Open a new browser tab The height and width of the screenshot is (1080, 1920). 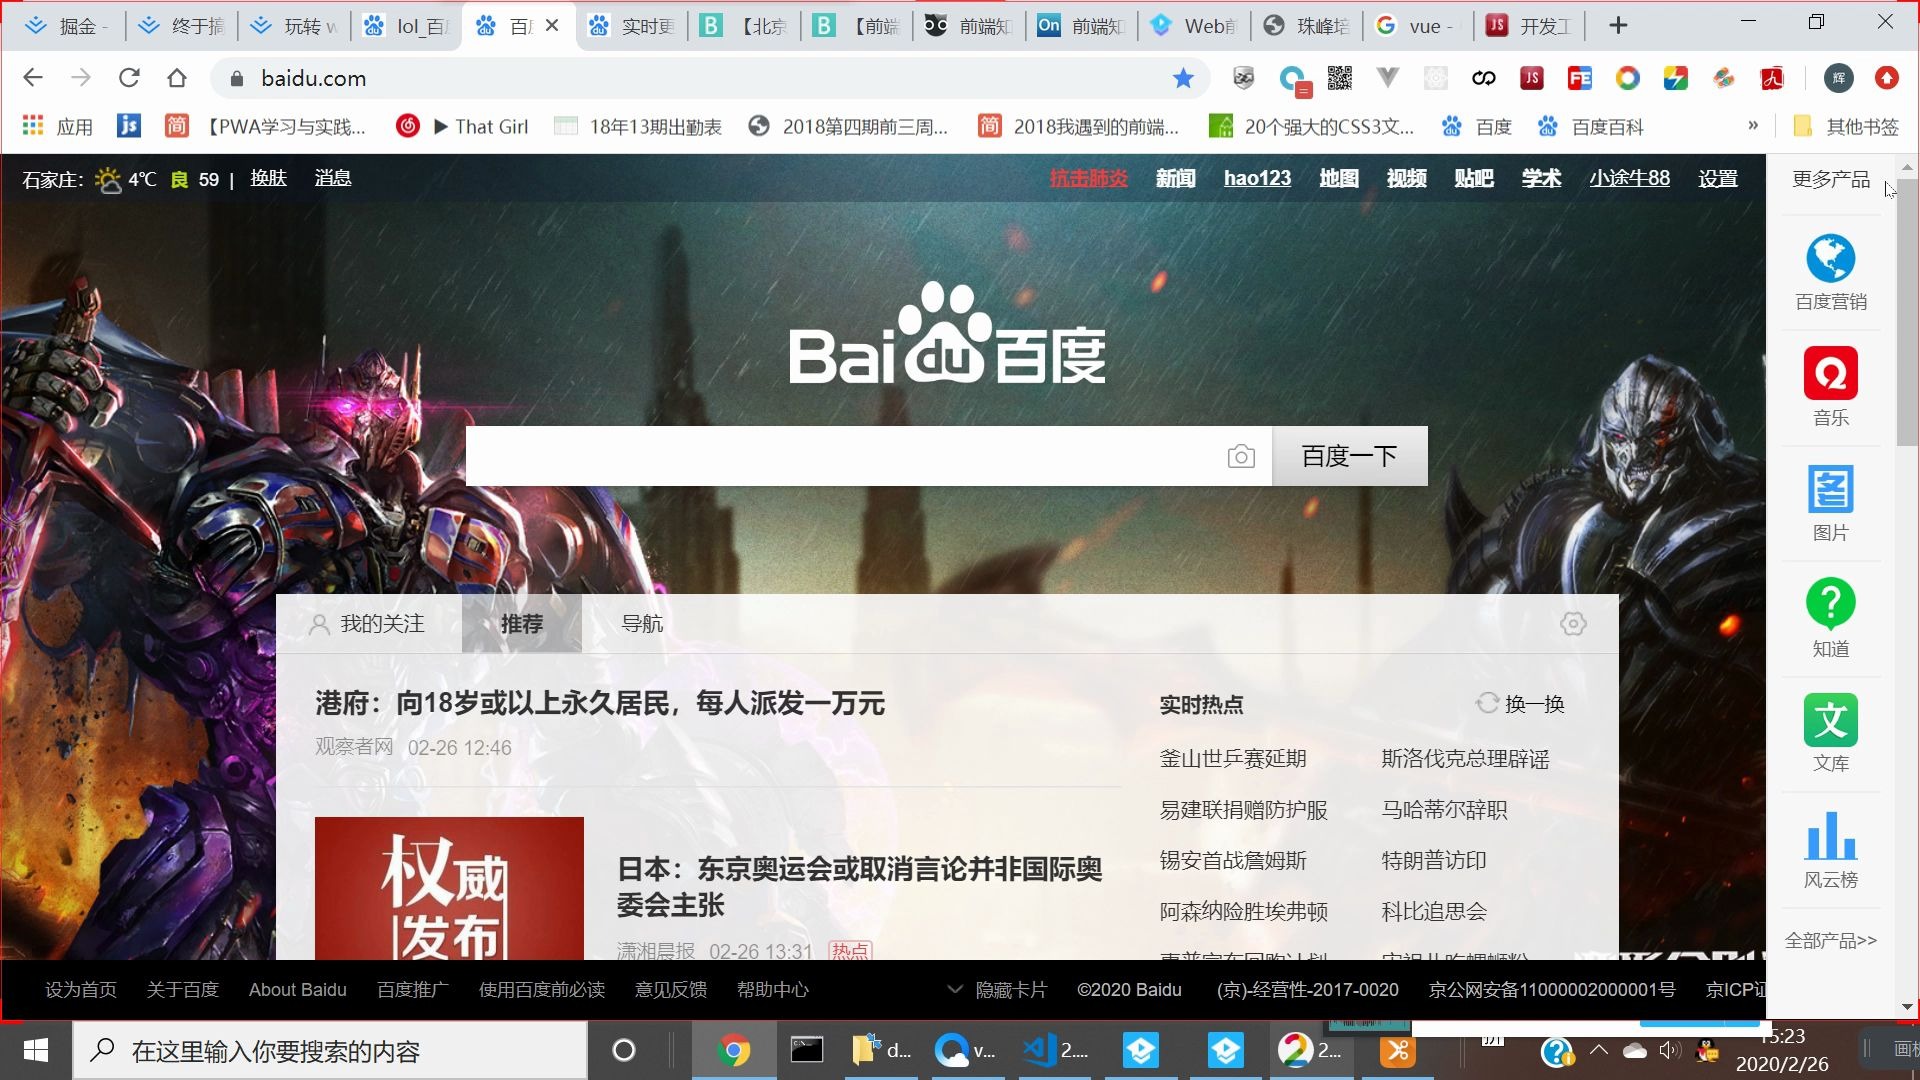[x=1618, y=26]
